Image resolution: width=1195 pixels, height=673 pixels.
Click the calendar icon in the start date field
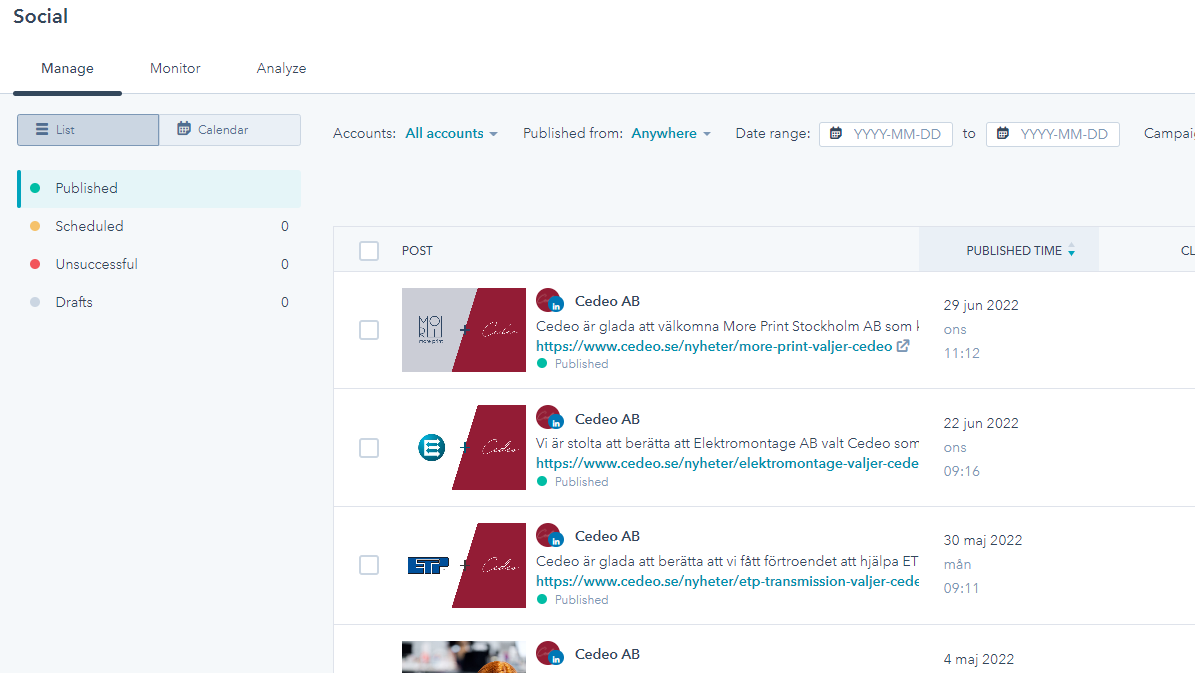click(x=836, y=133)
